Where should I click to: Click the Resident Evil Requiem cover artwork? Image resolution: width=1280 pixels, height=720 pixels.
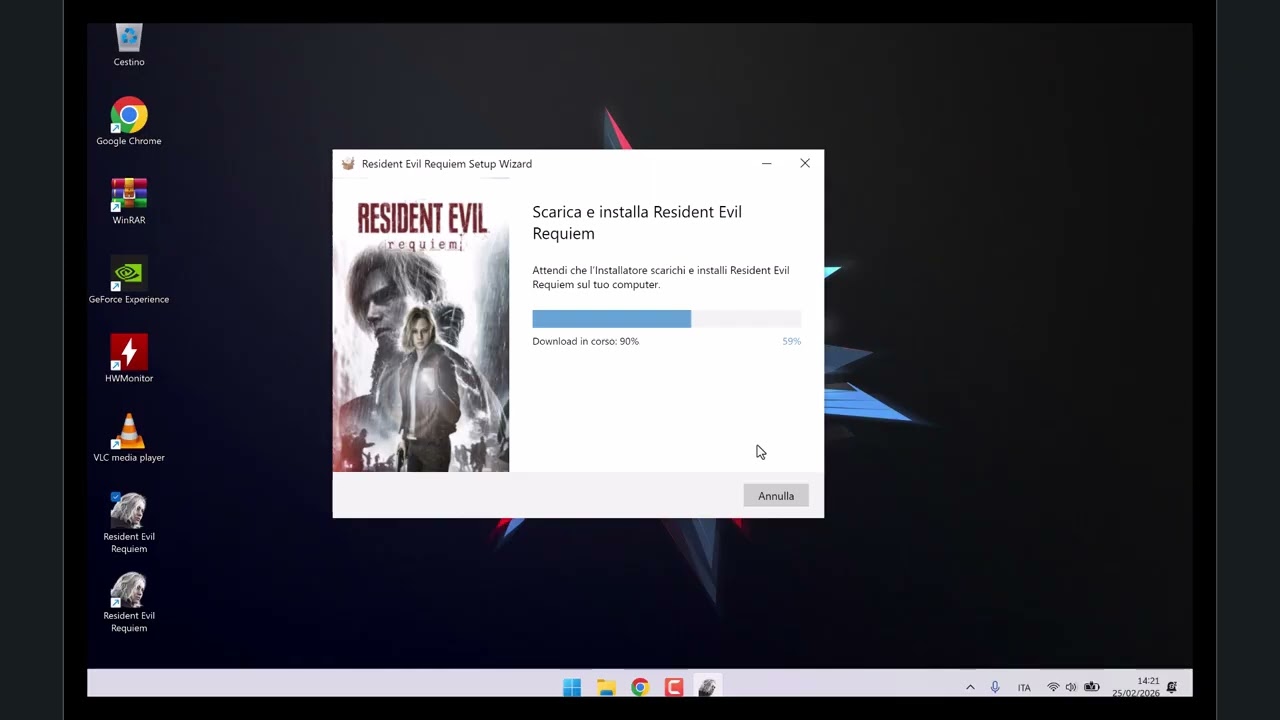click(x=421, y=325)
